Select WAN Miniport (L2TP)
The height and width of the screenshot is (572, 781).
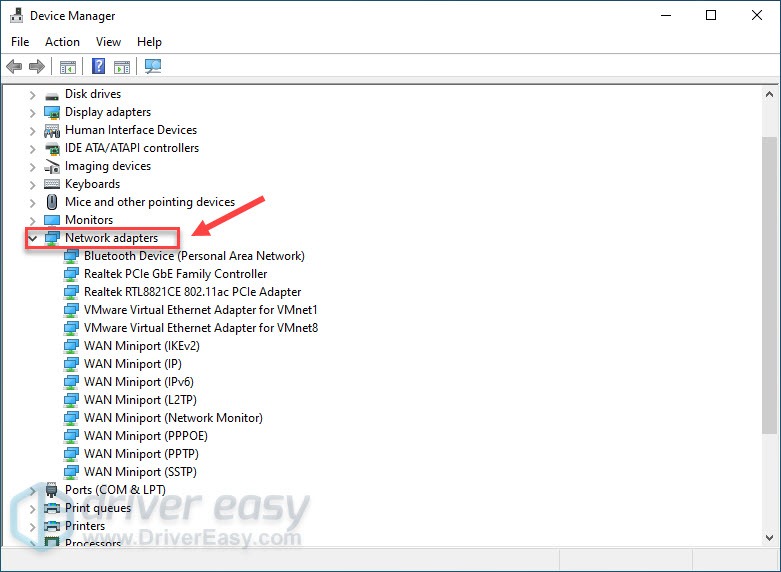pos(140,400)
